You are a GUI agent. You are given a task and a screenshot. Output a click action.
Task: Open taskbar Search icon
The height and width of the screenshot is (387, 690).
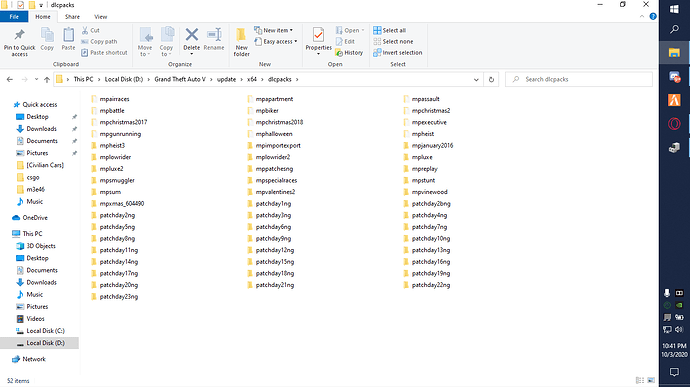point(674,29)
